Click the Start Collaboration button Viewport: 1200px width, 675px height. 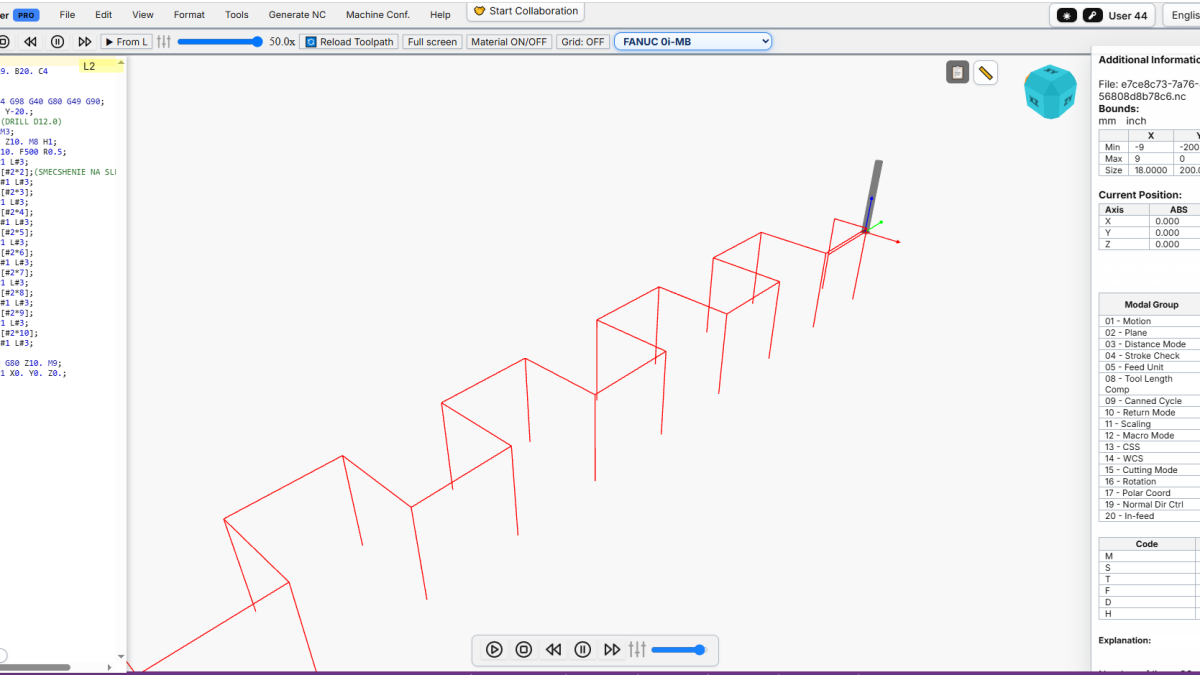click(x=525, y=11)
